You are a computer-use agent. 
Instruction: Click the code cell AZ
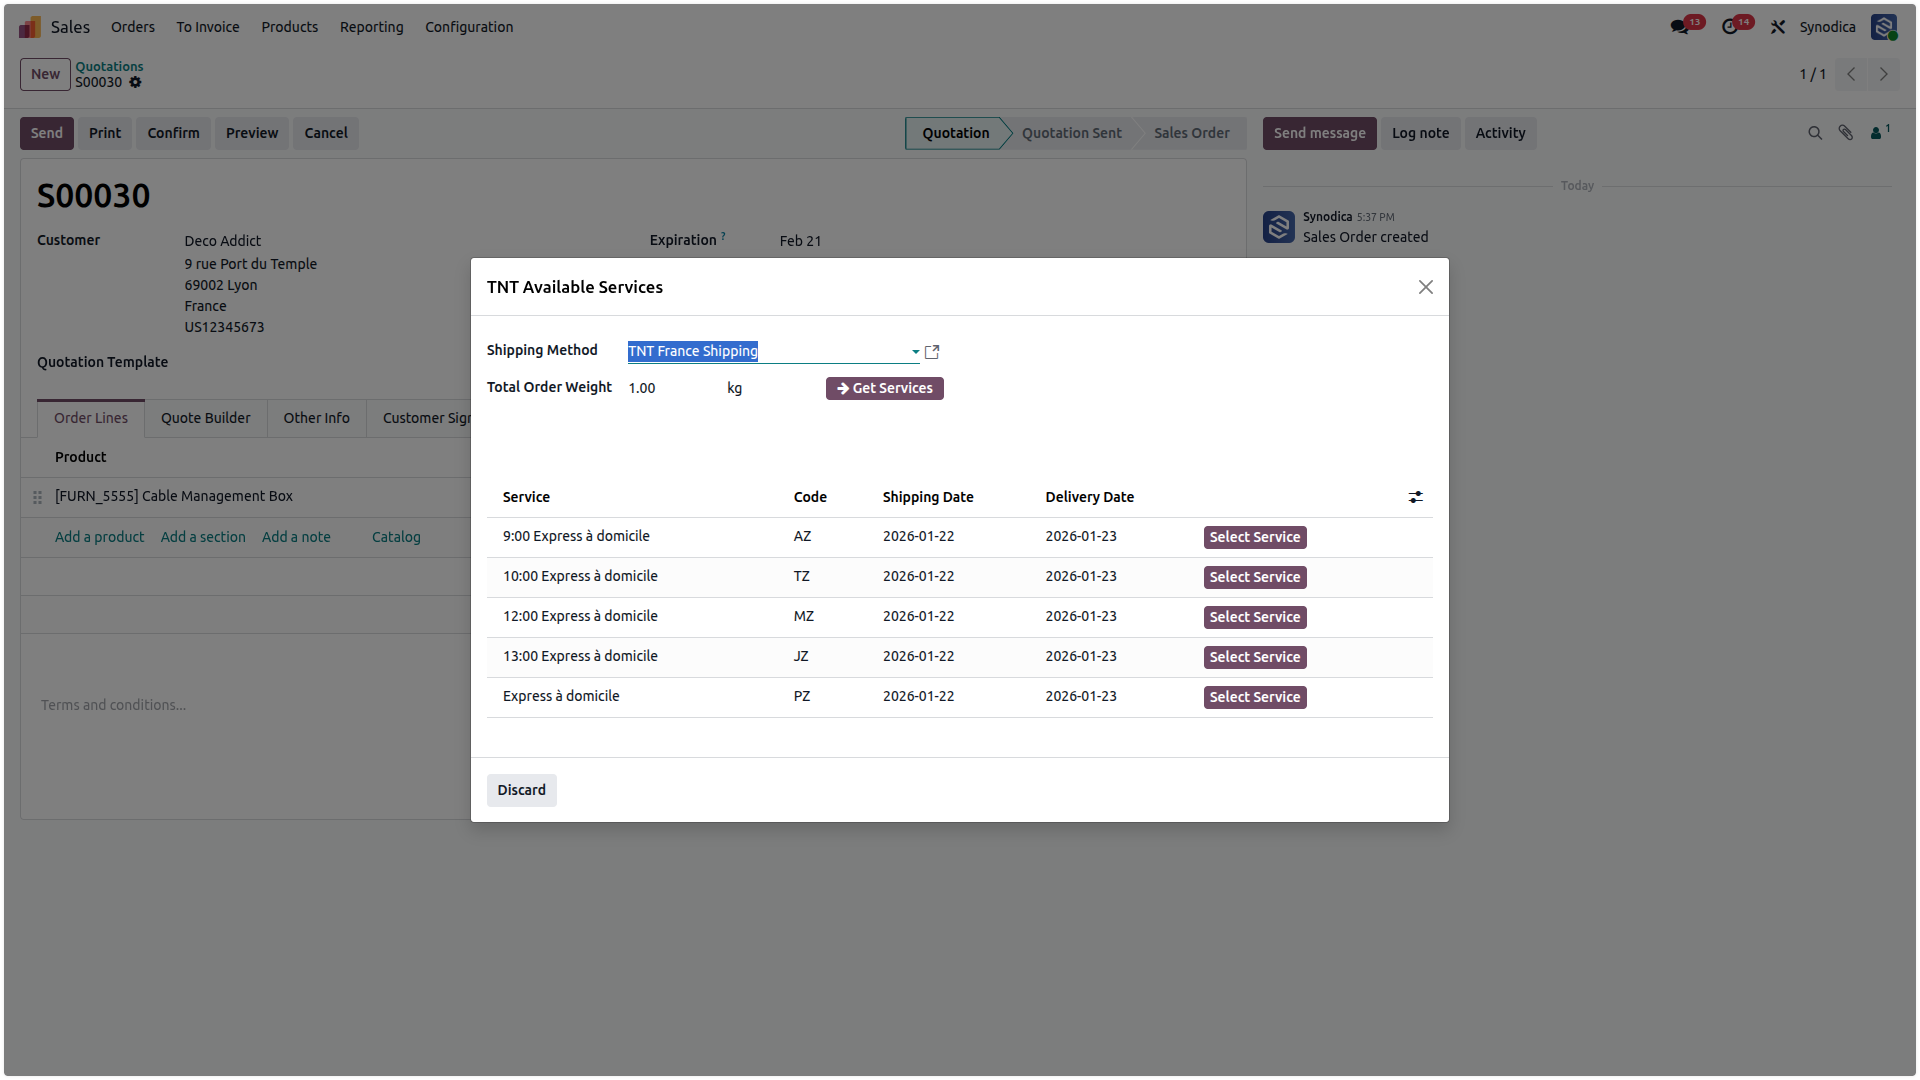(802, 536)
